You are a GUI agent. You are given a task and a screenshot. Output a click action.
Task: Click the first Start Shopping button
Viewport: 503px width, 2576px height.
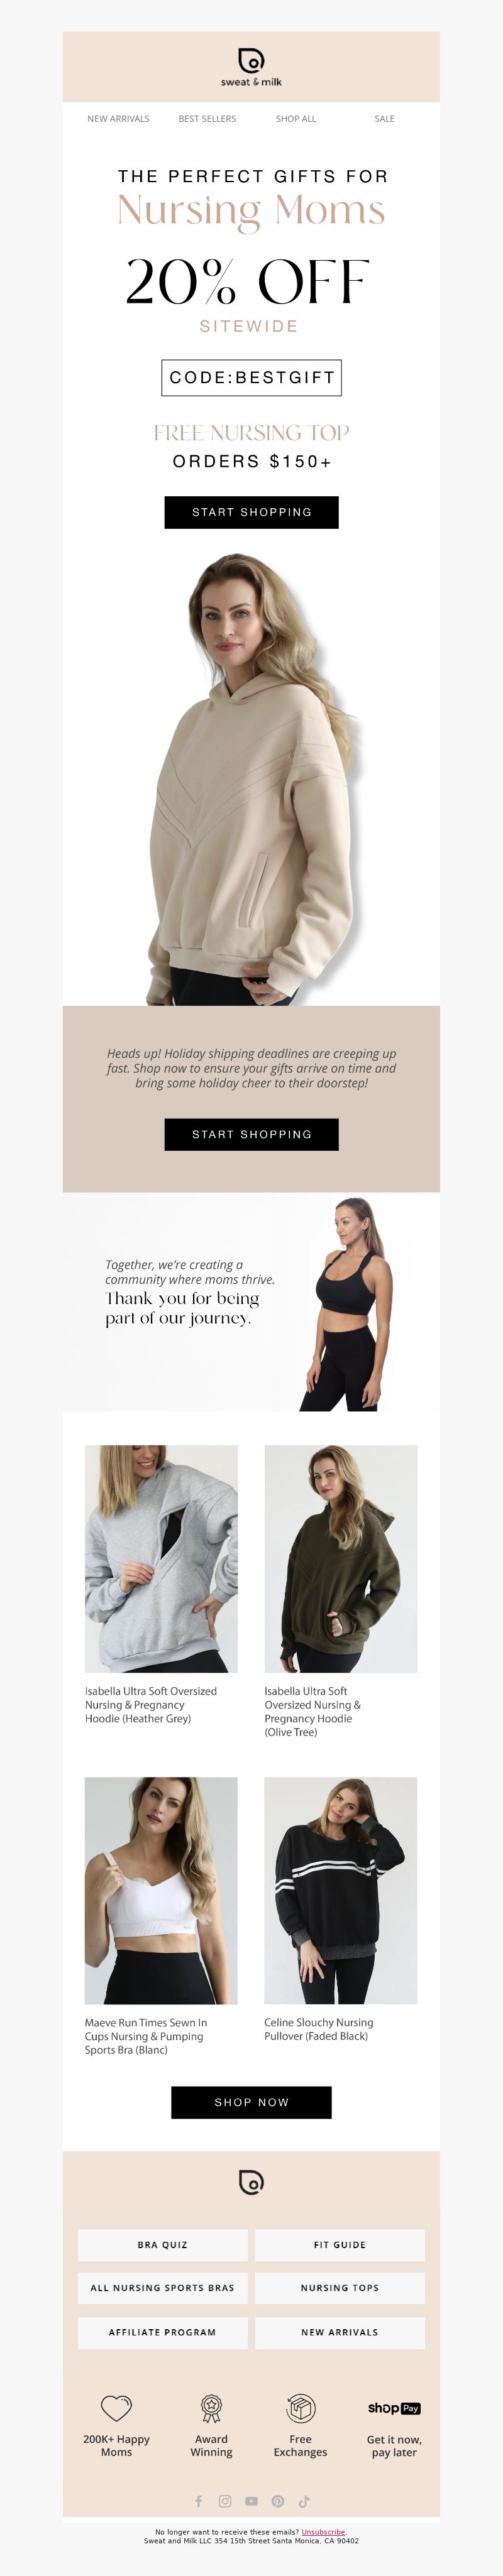point(251,512)
